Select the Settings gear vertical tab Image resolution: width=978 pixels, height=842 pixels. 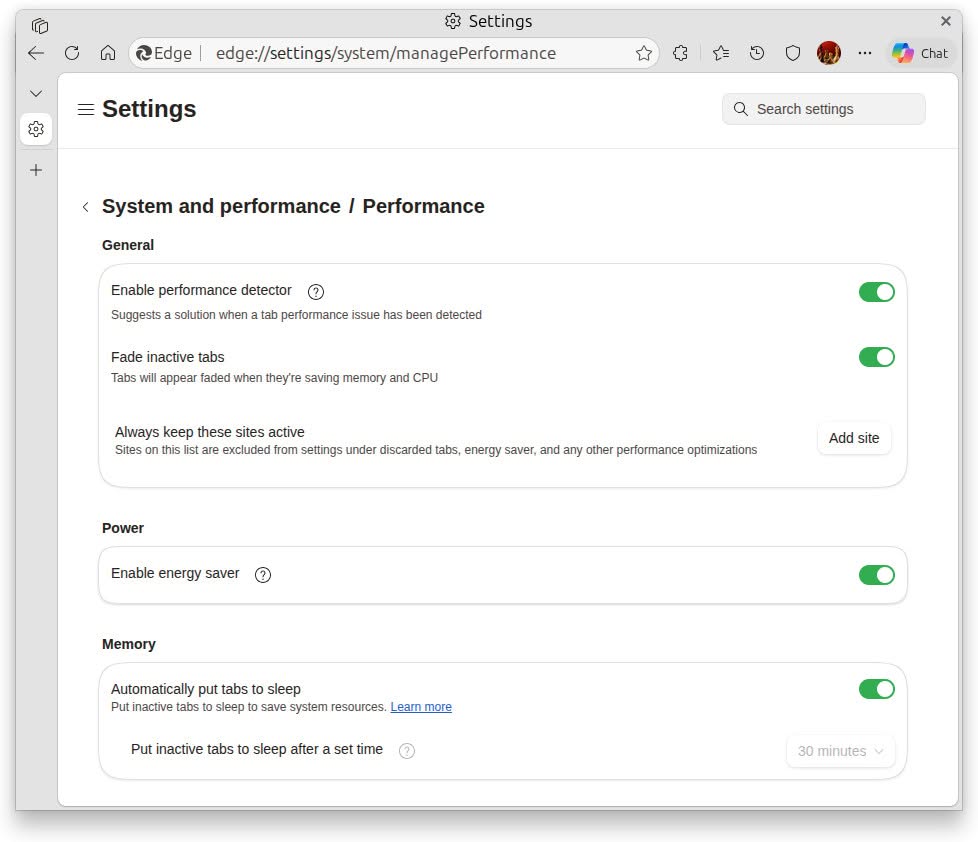[x=36, y=129]
